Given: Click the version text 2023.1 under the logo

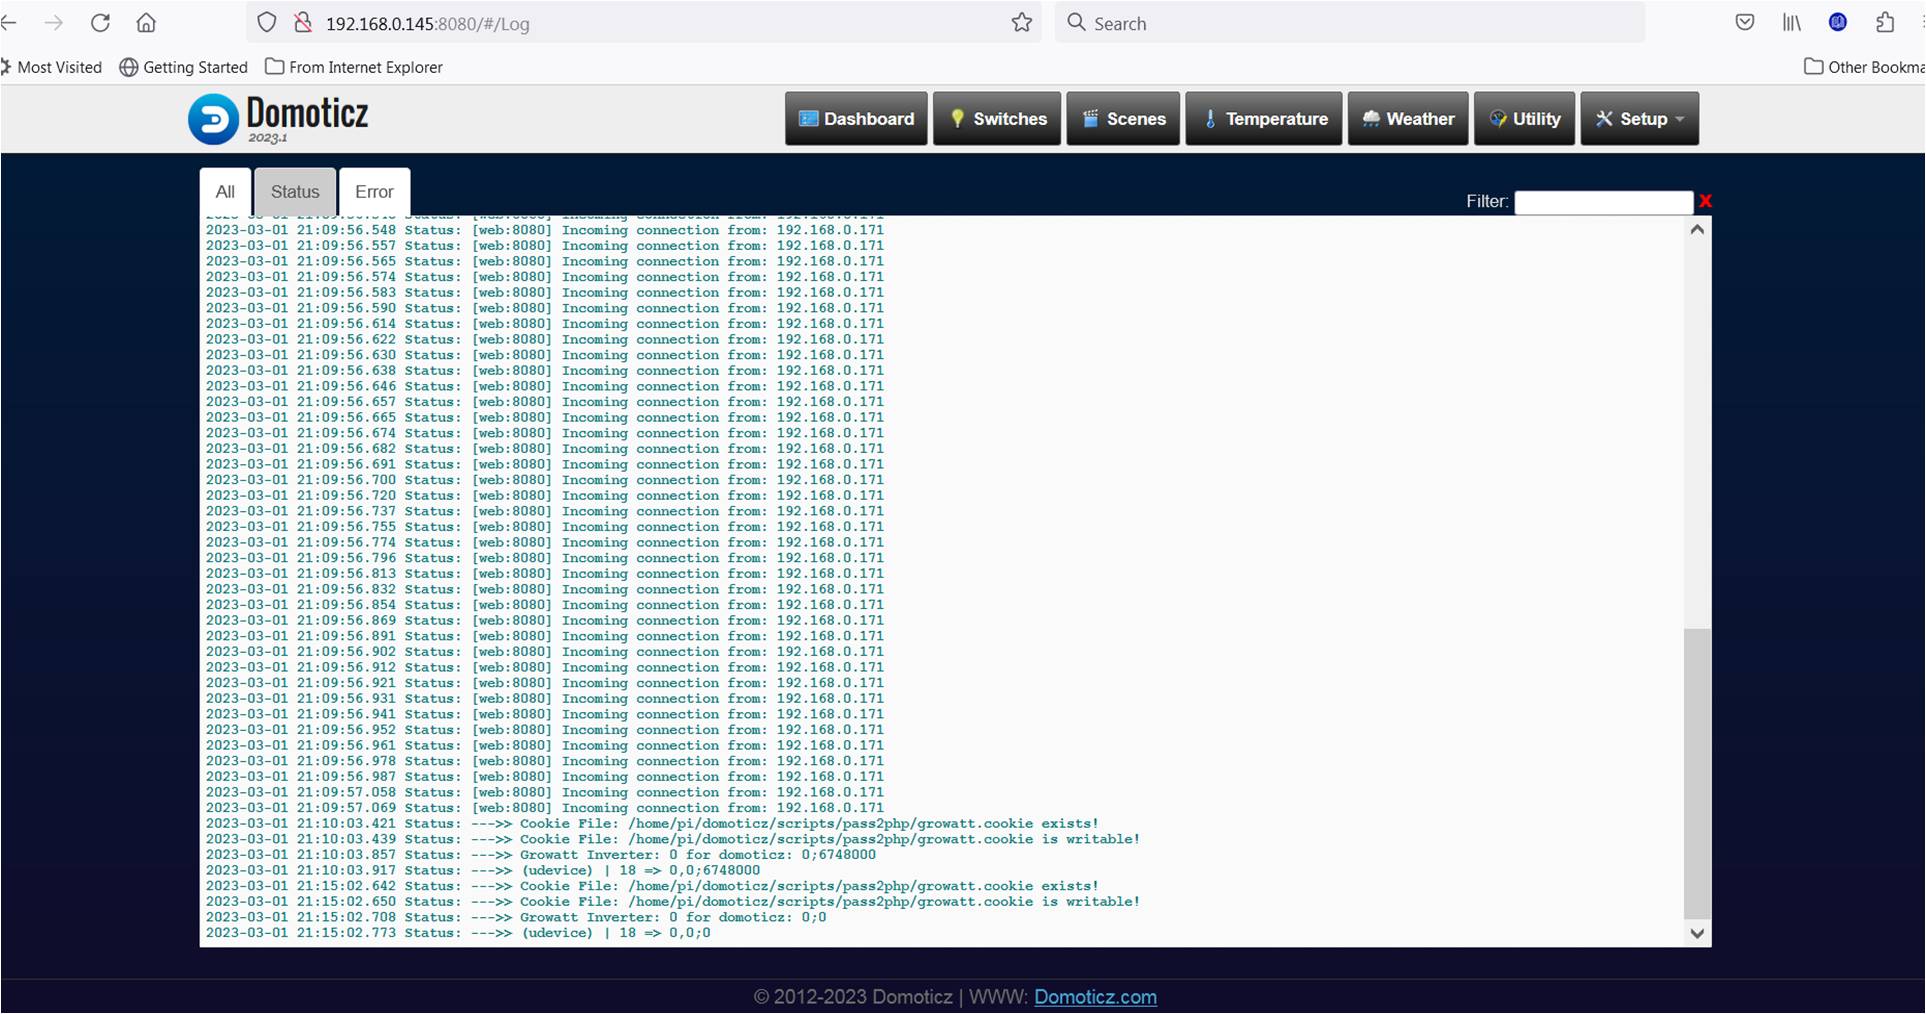Looking at the screenshot, I should click(268, 138).
